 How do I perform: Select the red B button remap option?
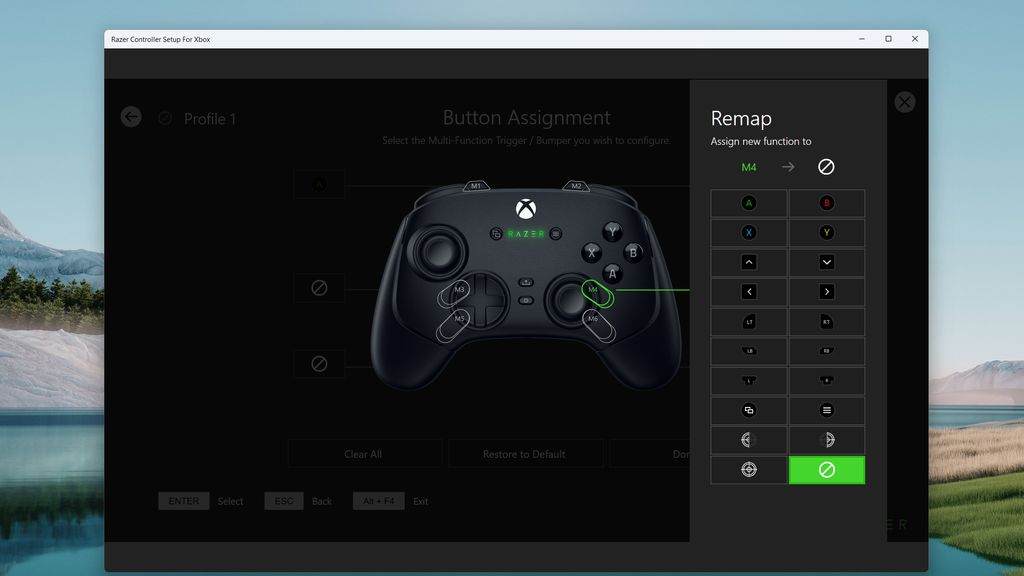(x=827, y=202)
